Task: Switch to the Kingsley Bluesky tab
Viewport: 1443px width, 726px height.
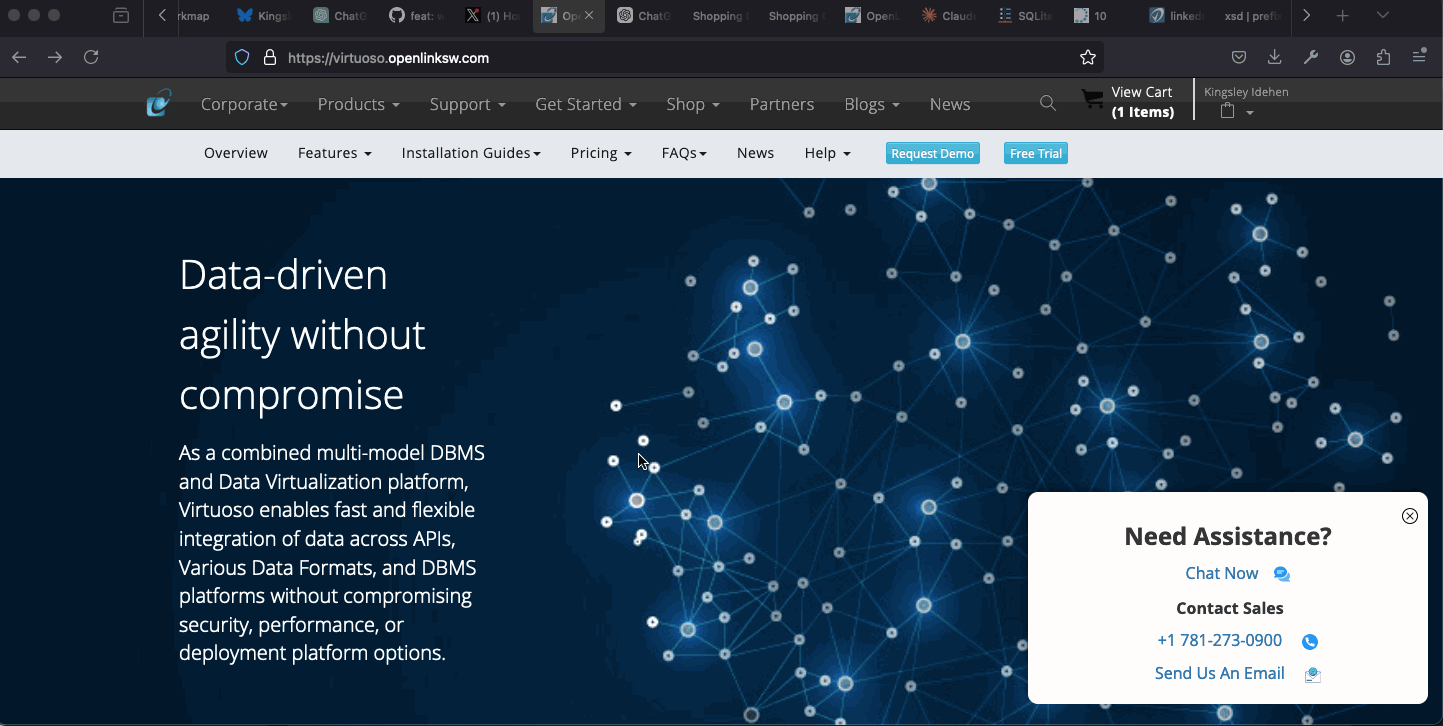Action: click(265, 16)
